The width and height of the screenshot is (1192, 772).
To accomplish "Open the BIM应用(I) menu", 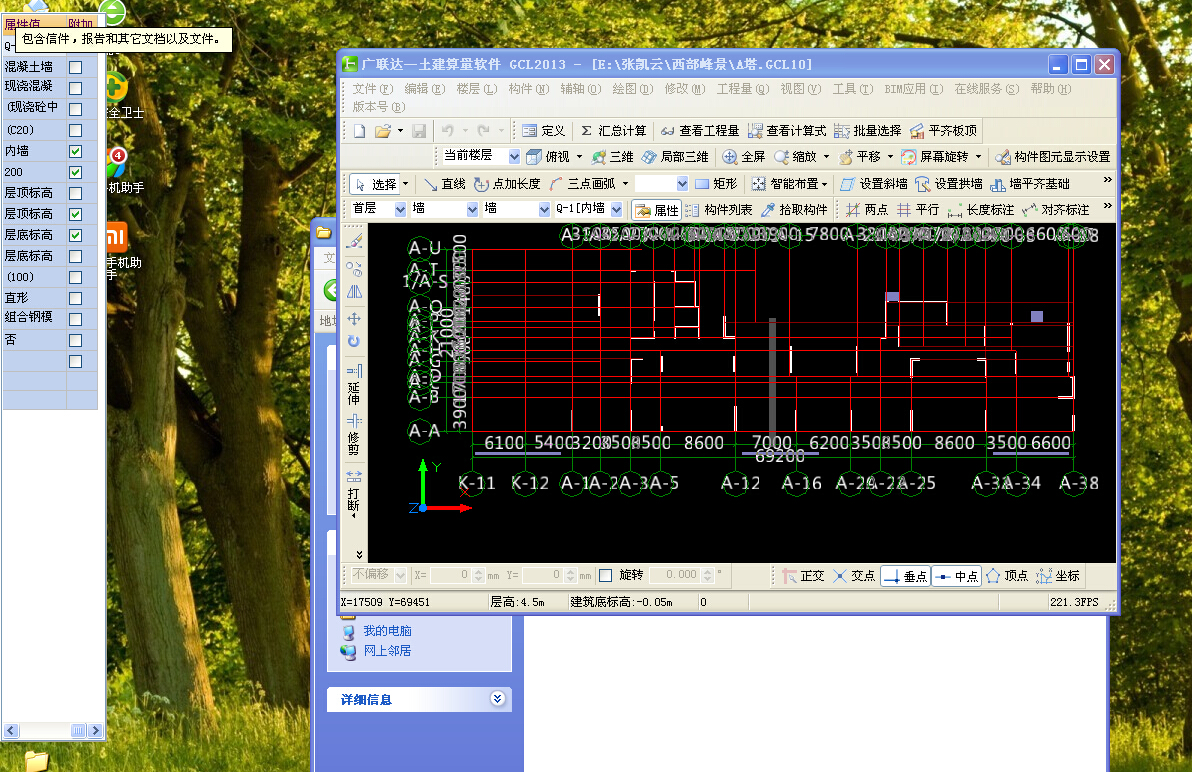I will click(x=913, y=89).
